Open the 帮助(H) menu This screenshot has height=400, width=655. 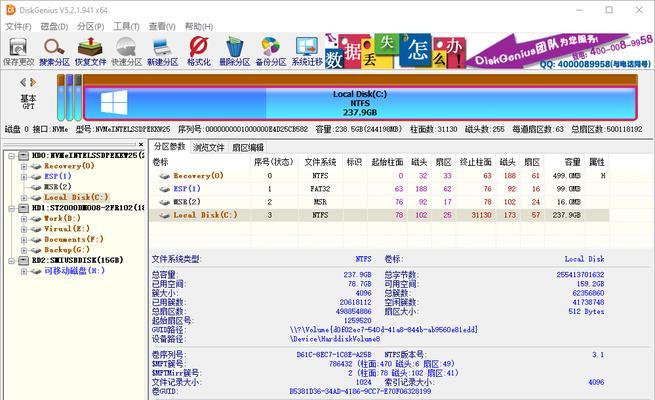(x=199, y=27)
